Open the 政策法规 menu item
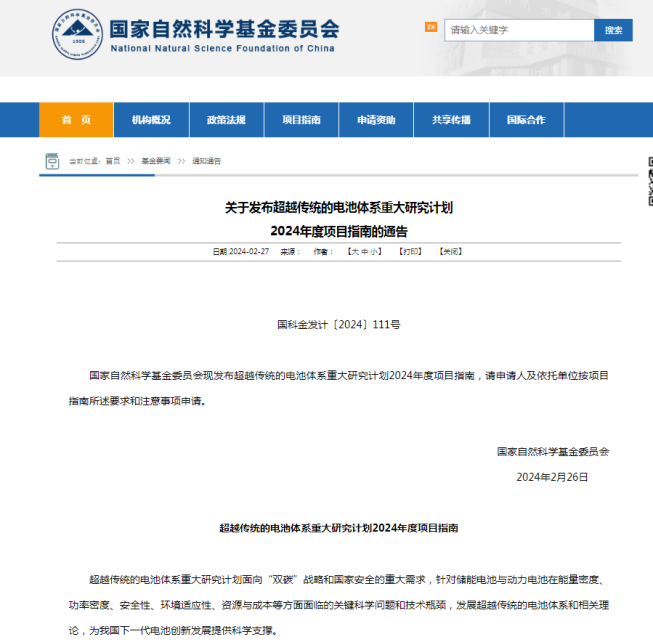Image resolution: width=653 pixels, height=642 pixels. click(x=226, y=120)
